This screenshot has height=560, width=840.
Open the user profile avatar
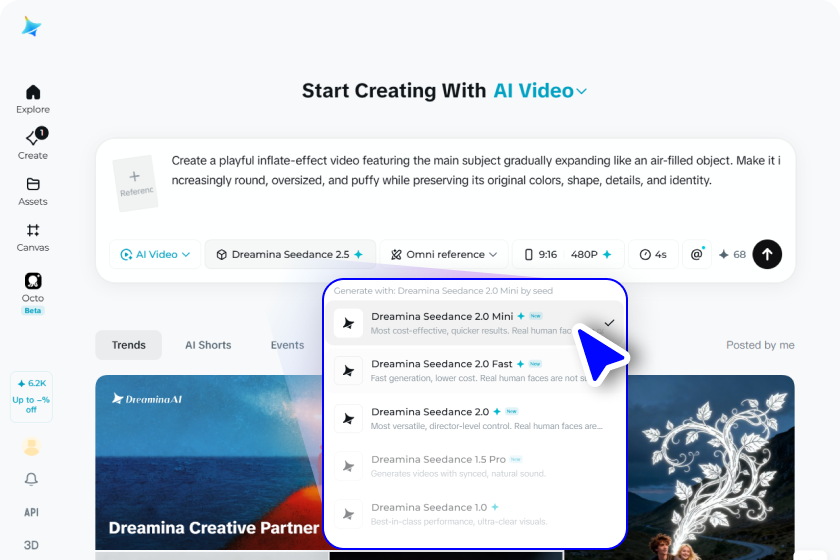coord(32,446)
